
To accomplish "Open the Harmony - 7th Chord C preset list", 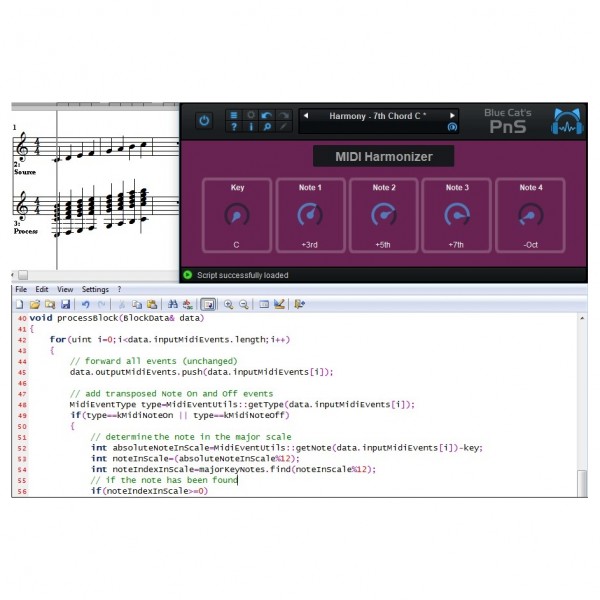I will (378, 116).
